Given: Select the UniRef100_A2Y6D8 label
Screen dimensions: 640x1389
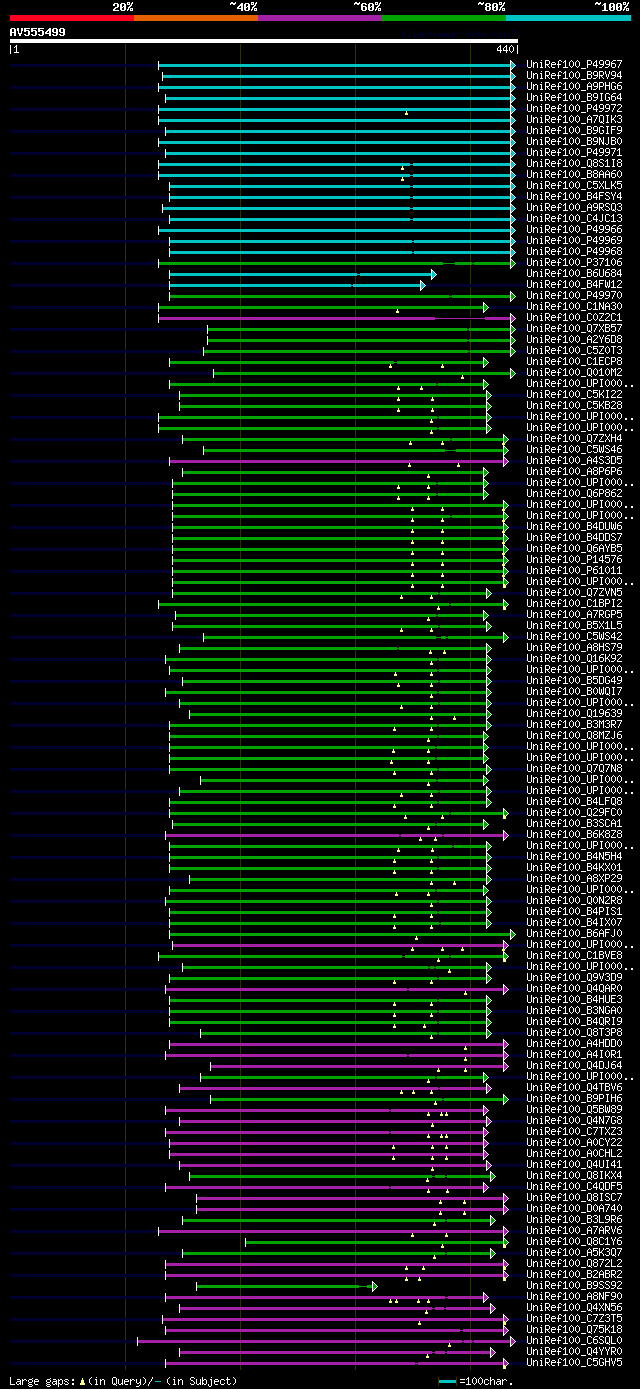Looking at the screenshot, I should (574, 339).
